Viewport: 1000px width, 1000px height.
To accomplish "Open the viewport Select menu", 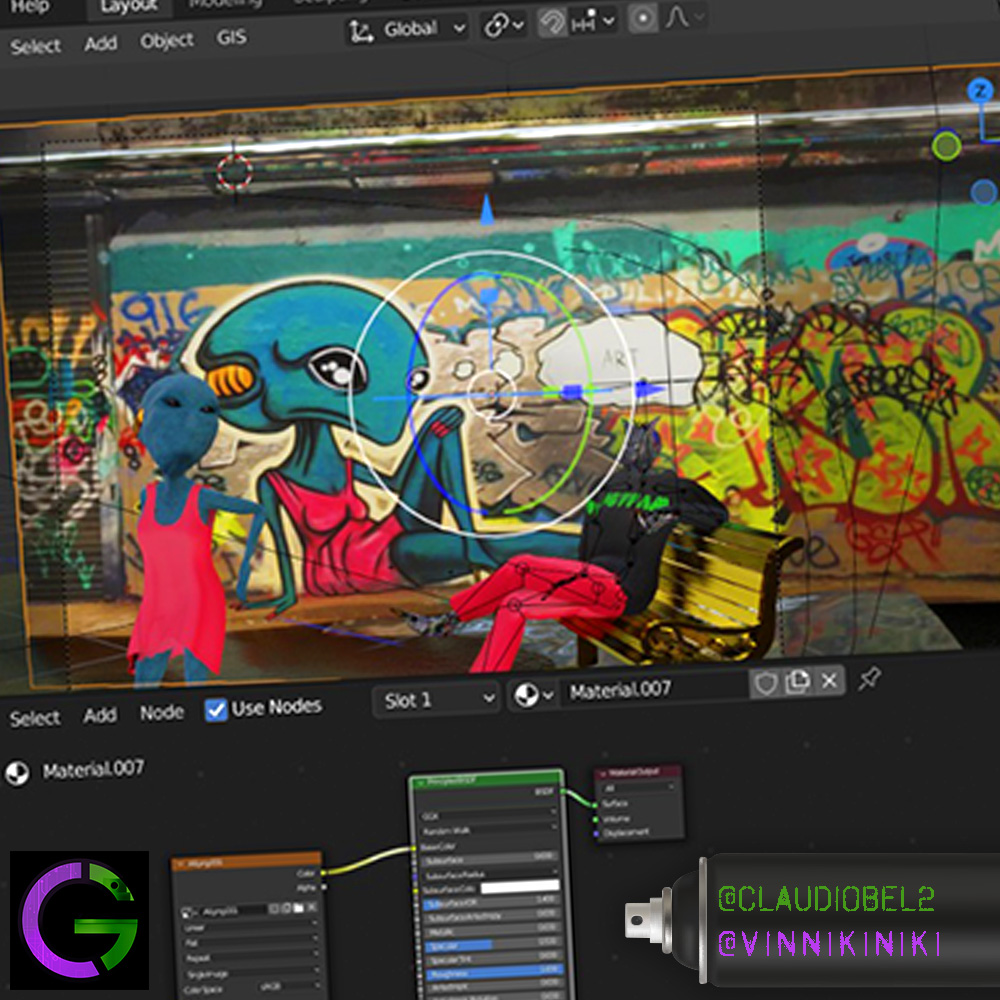I will (35, 46).
